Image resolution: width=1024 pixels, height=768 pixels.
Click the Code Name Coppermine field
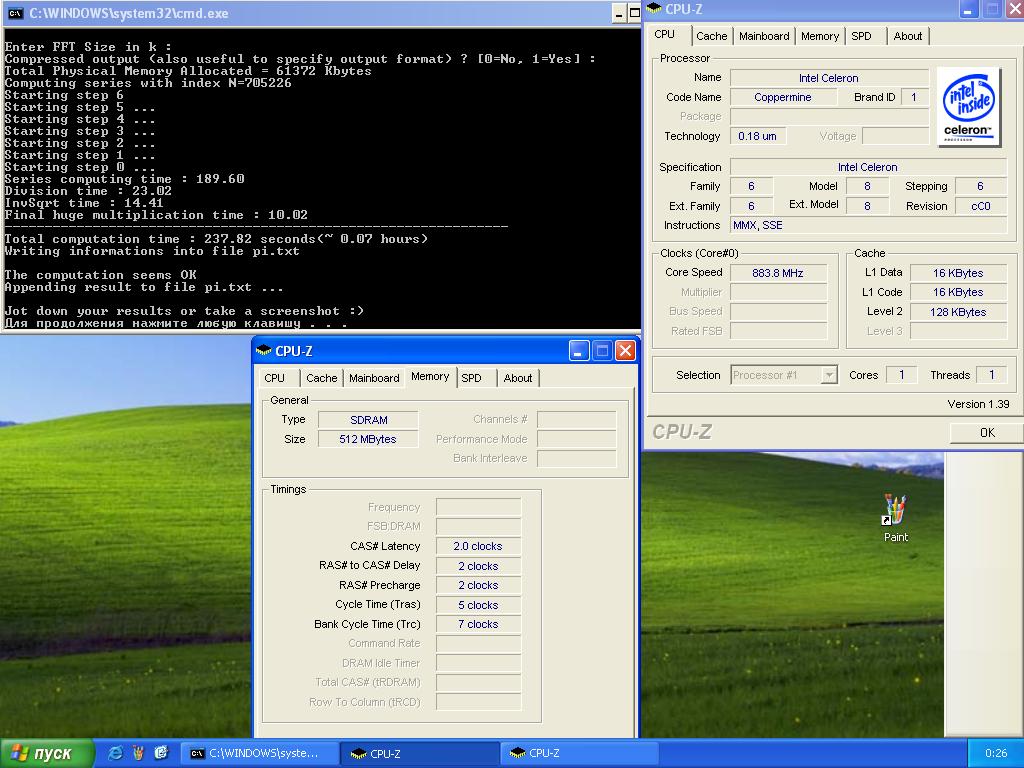coord(783,97)
